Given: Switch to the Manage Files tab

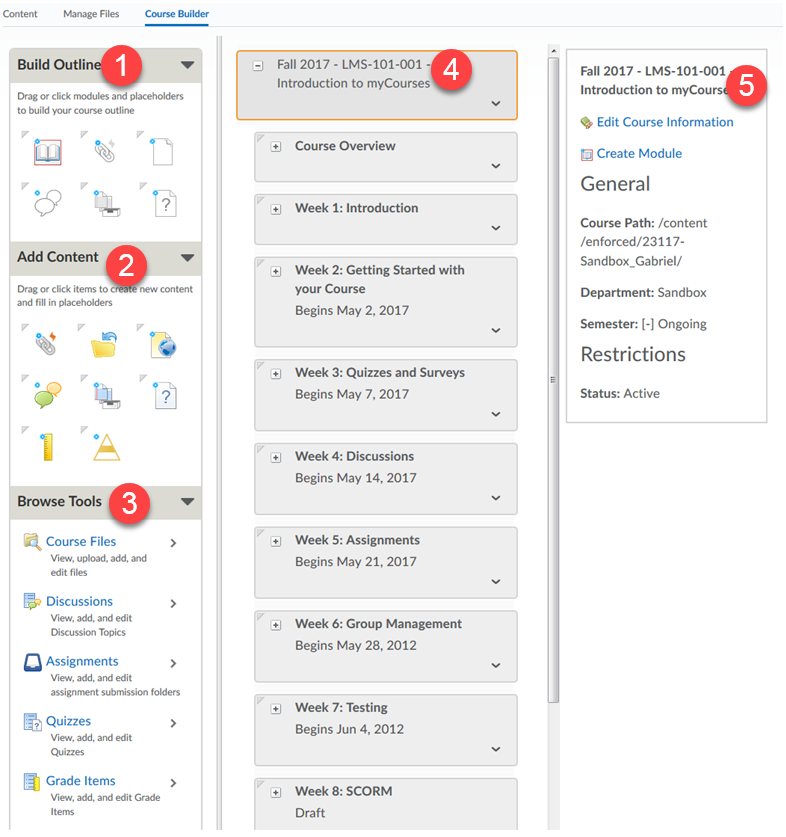Looking at the screenshot, I should click(91, 14).
